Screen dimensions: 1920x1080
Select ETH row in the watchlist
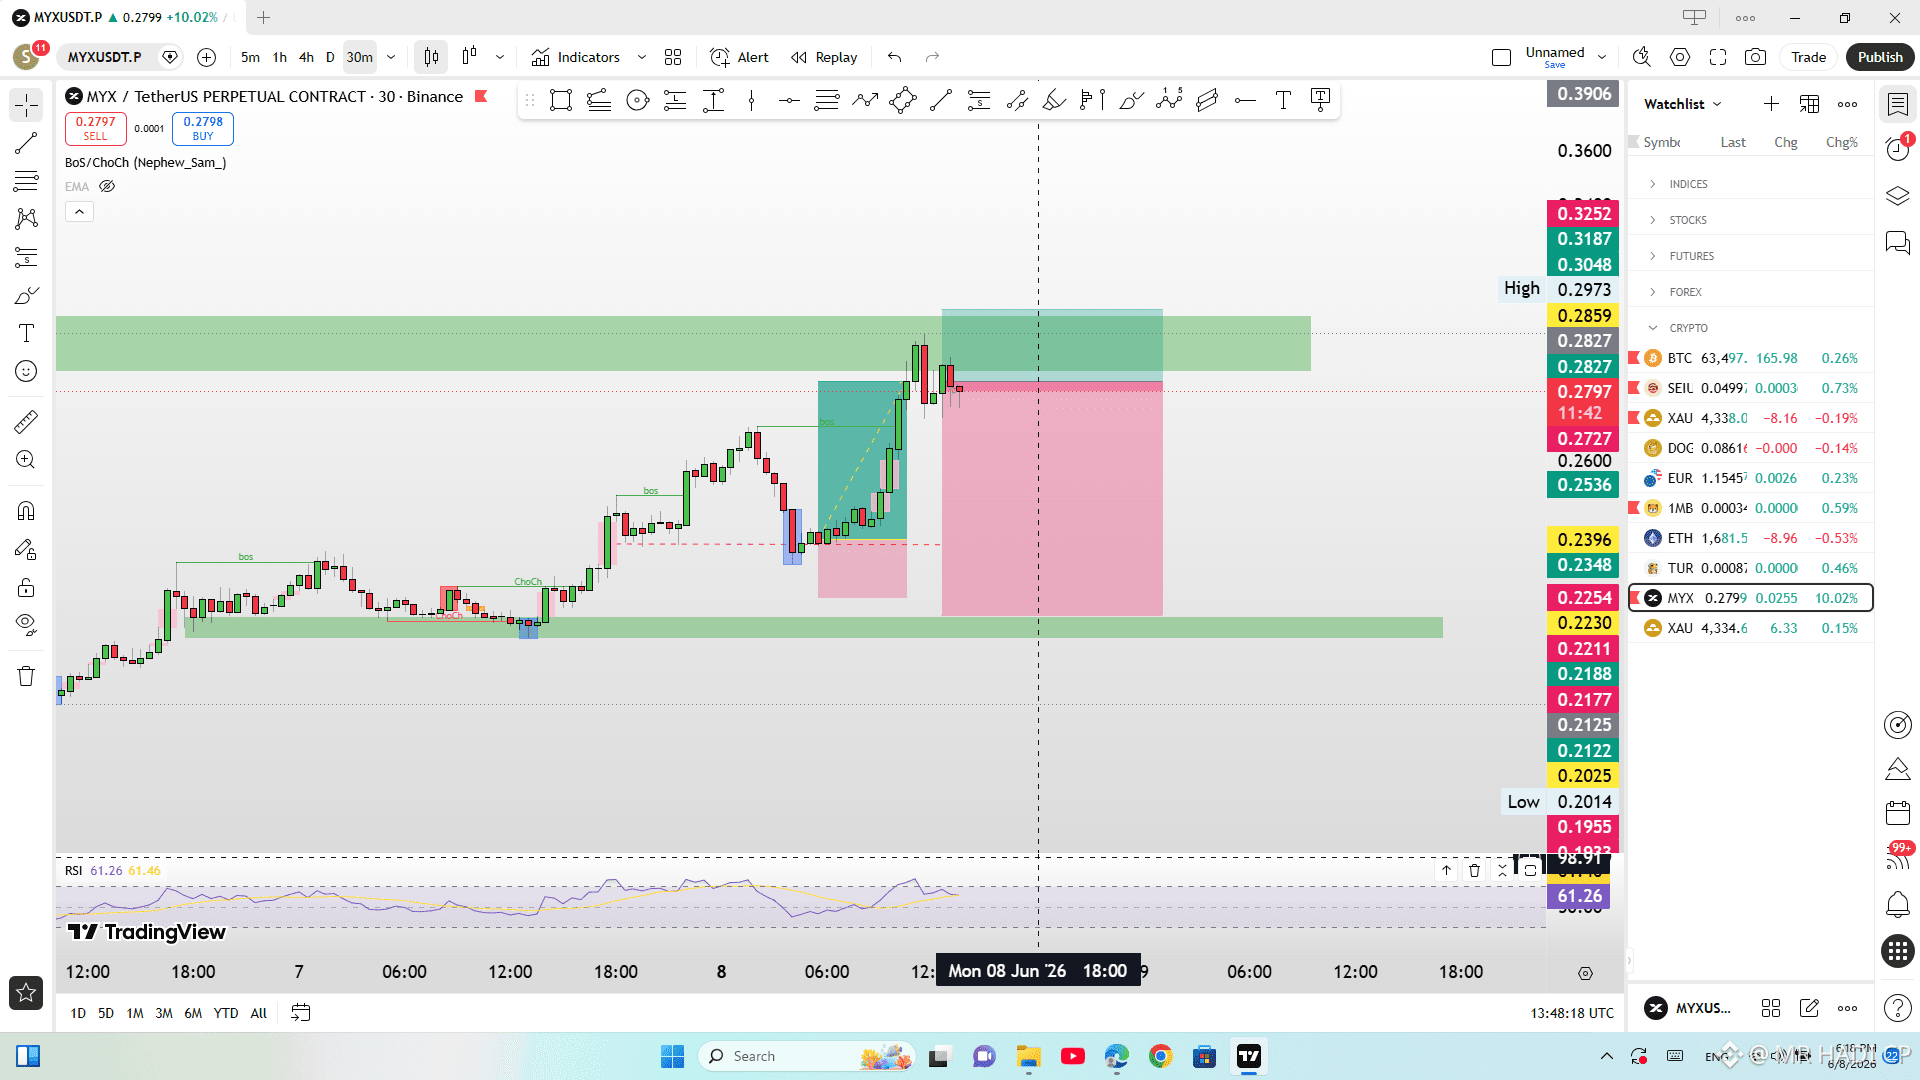[x=1750, y=538]
